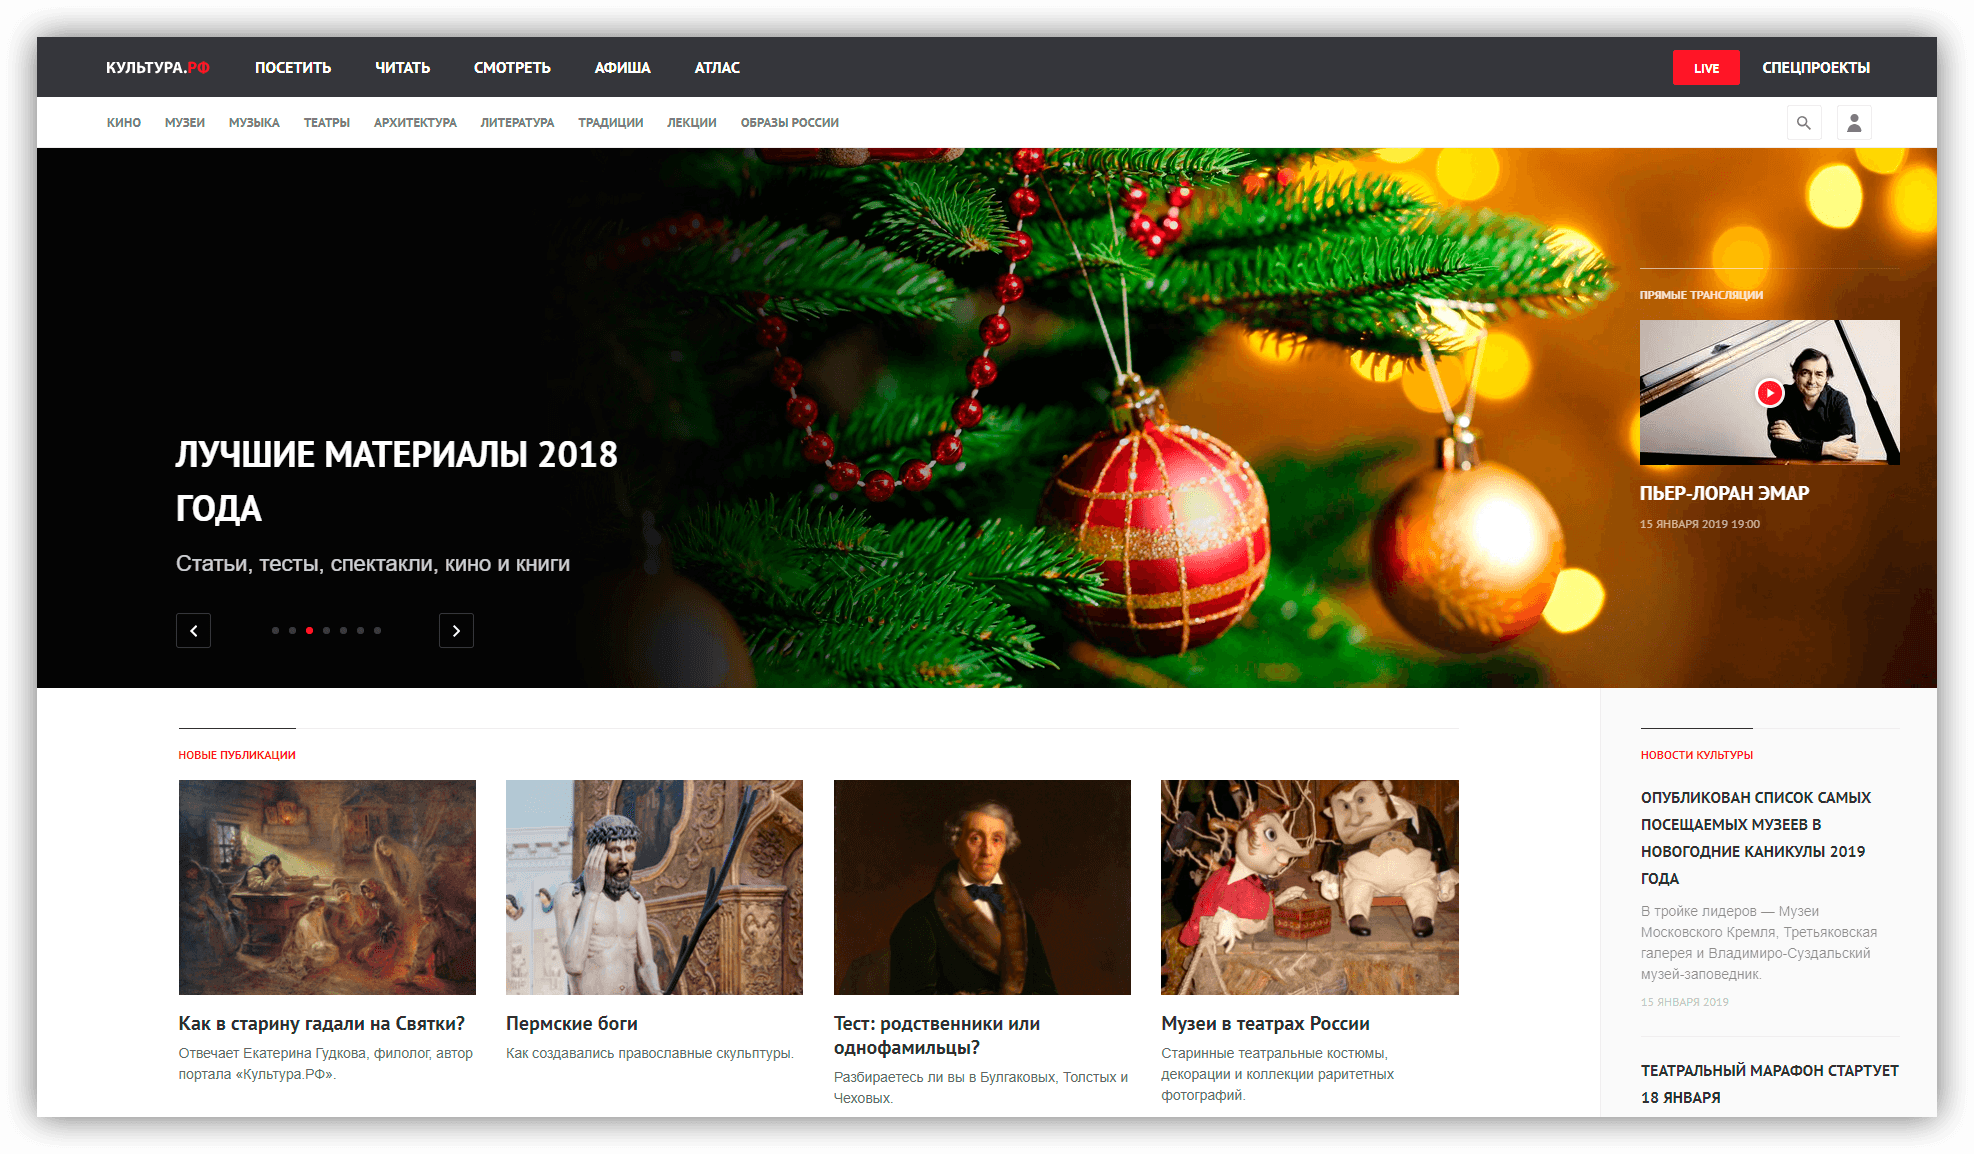Open the Пермские боги article title
This screenshot has height=1154, width=1974.
[572, 1023]
